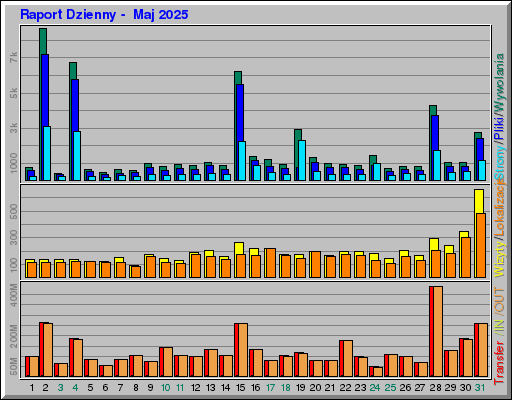Click day label 5 on the bottom axis
The image size is (512, 400).
[90, 388]
